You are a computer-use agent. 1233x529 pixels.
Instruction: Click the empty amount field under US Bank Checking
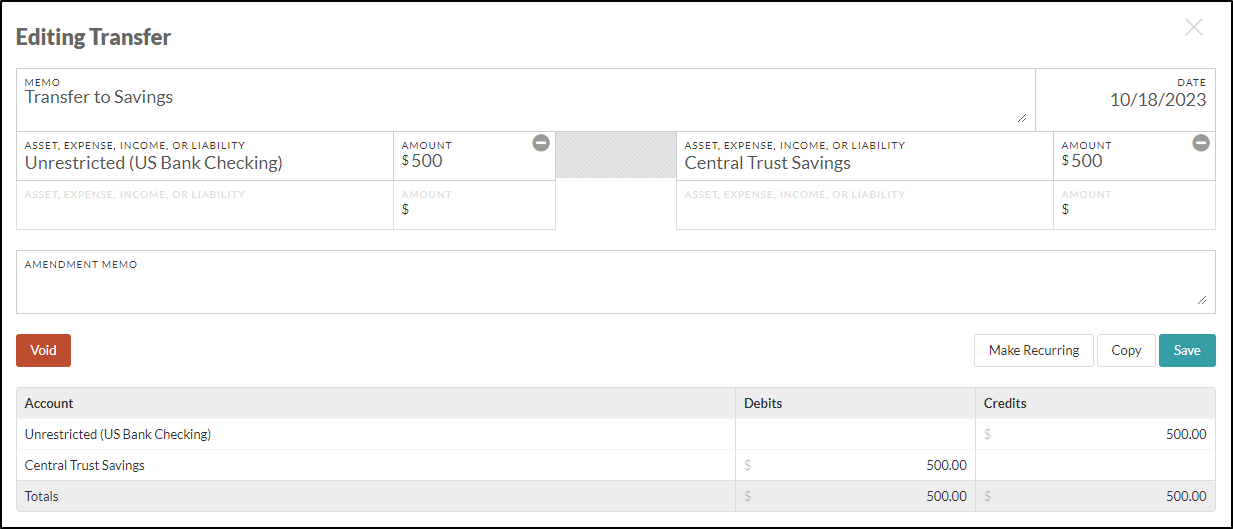[474, 205]
